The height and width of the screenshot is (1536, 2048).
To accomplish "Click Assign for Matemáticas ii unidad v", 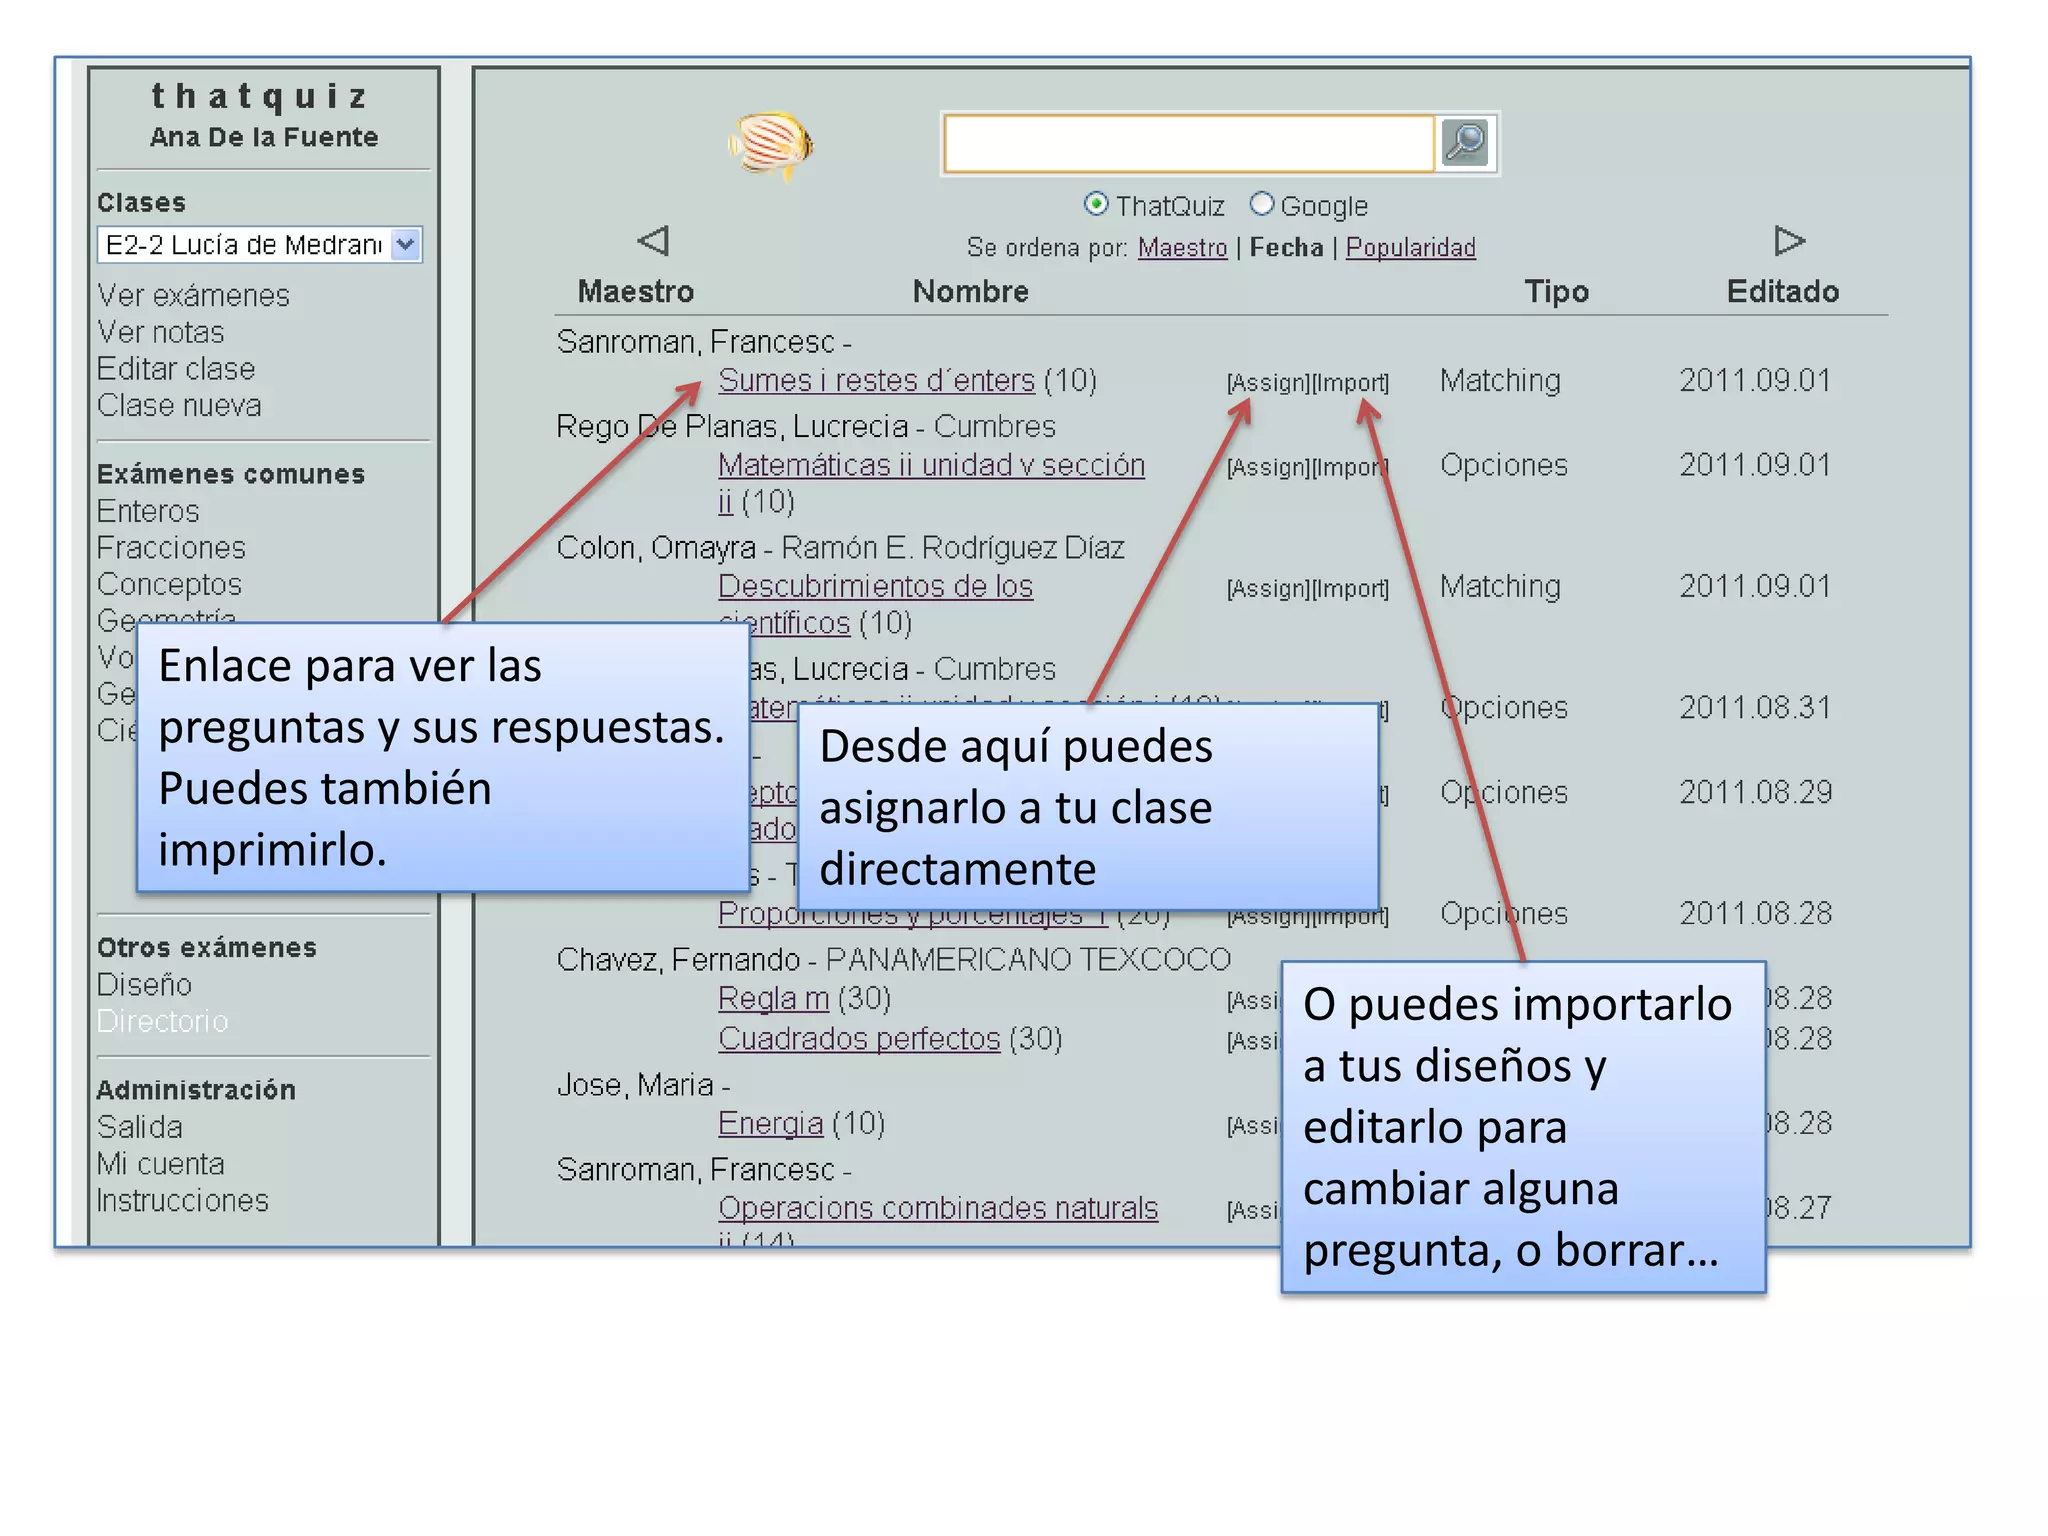I will pos(1268,468).
